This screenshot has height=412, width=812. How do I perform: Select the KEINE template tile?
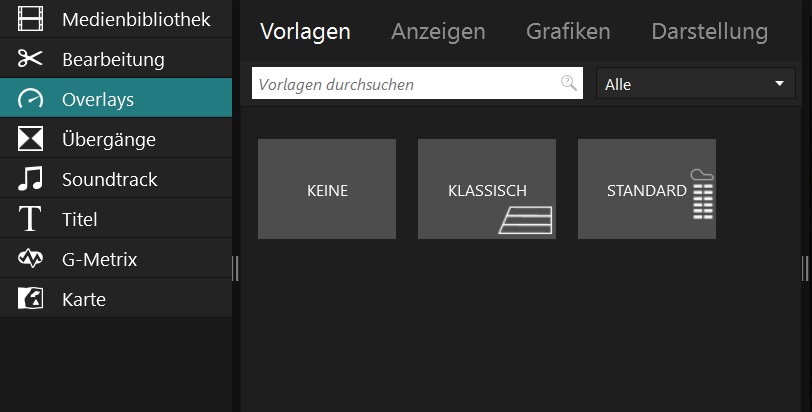point(327,189)
